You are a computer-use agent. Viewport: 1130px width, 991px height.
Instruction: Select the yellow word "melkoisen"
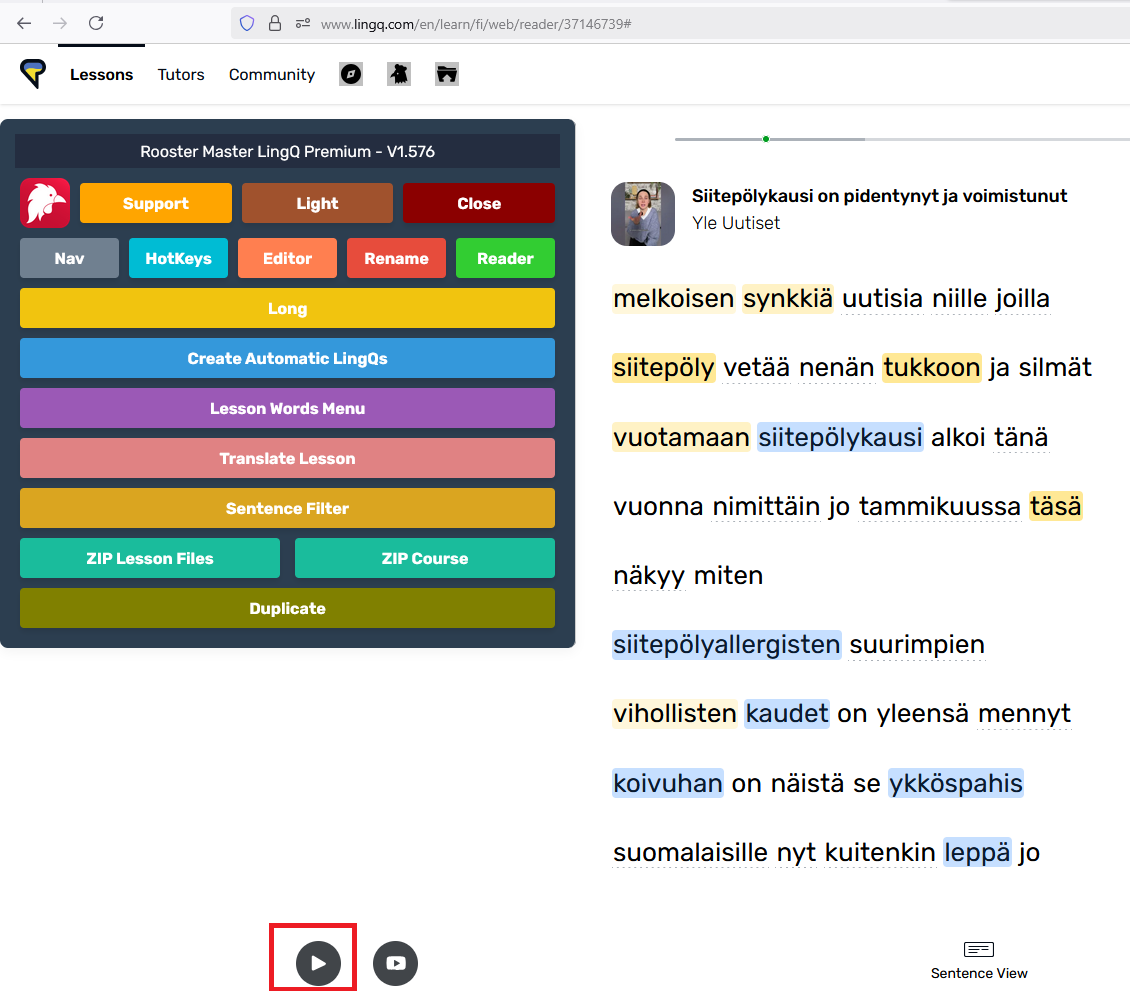674,298
